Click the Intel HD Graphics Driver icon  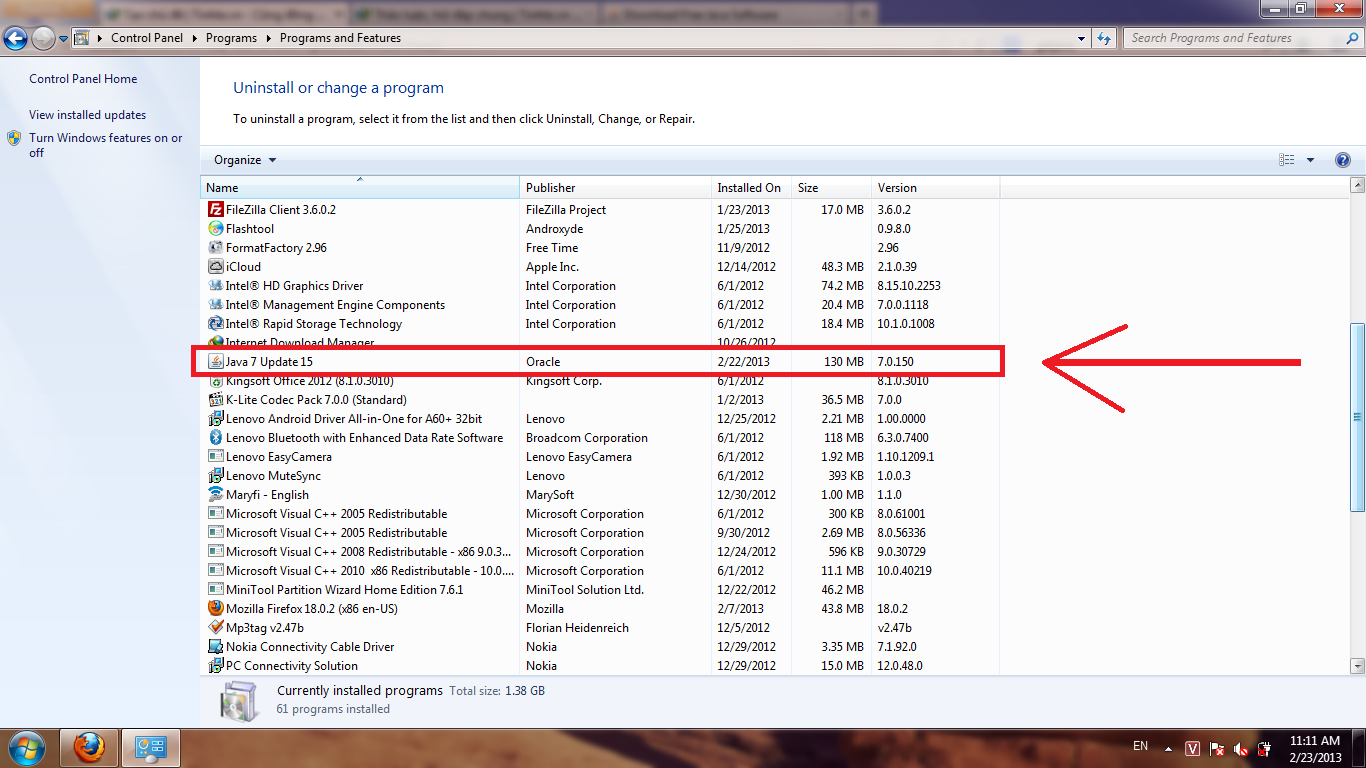pos(215,286)
